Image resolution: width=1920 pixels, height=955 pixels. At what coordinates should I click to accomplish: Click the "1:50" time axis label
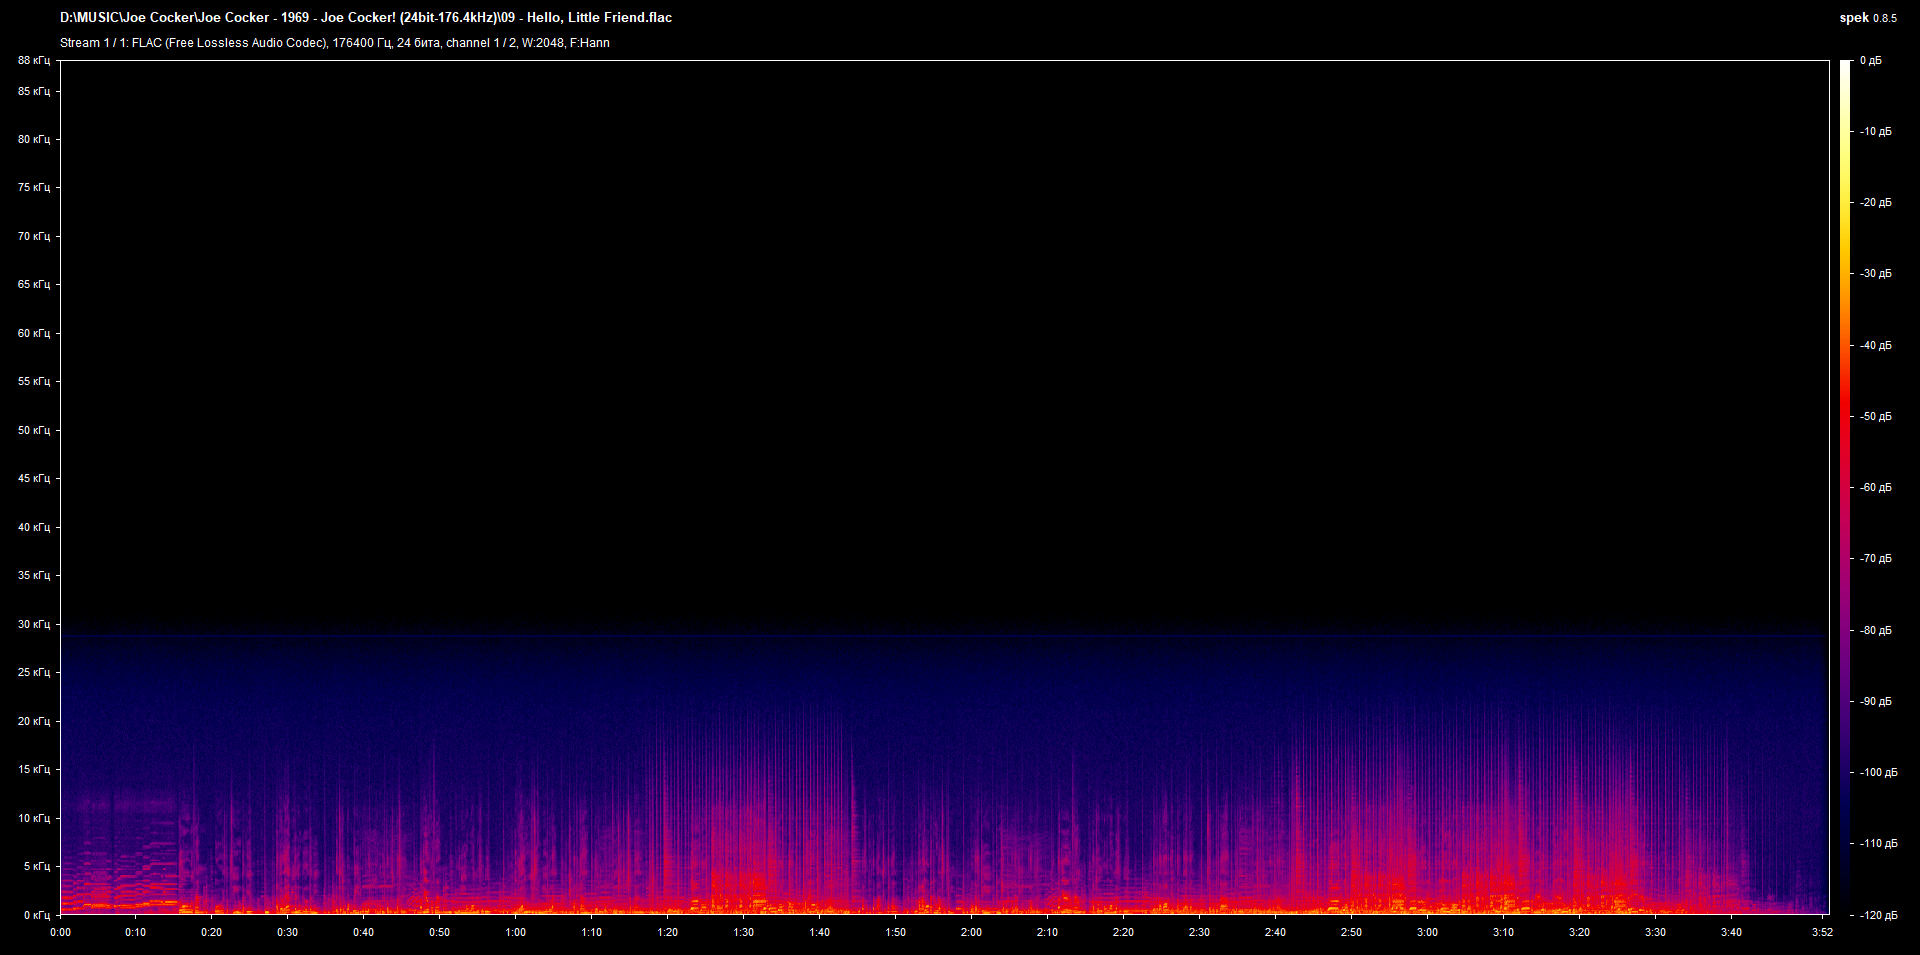896,932
